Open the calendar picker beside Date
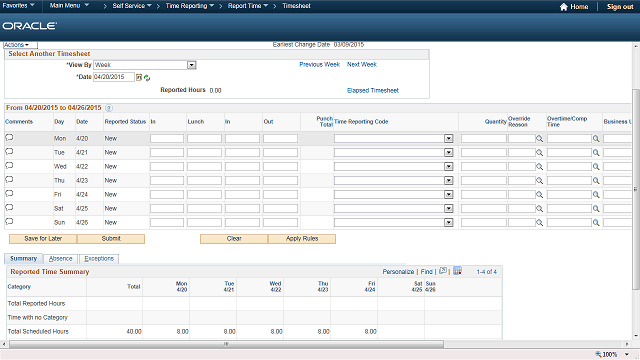Screen dimensions: 640x360 pyautogui.click(x=139, y=77)
